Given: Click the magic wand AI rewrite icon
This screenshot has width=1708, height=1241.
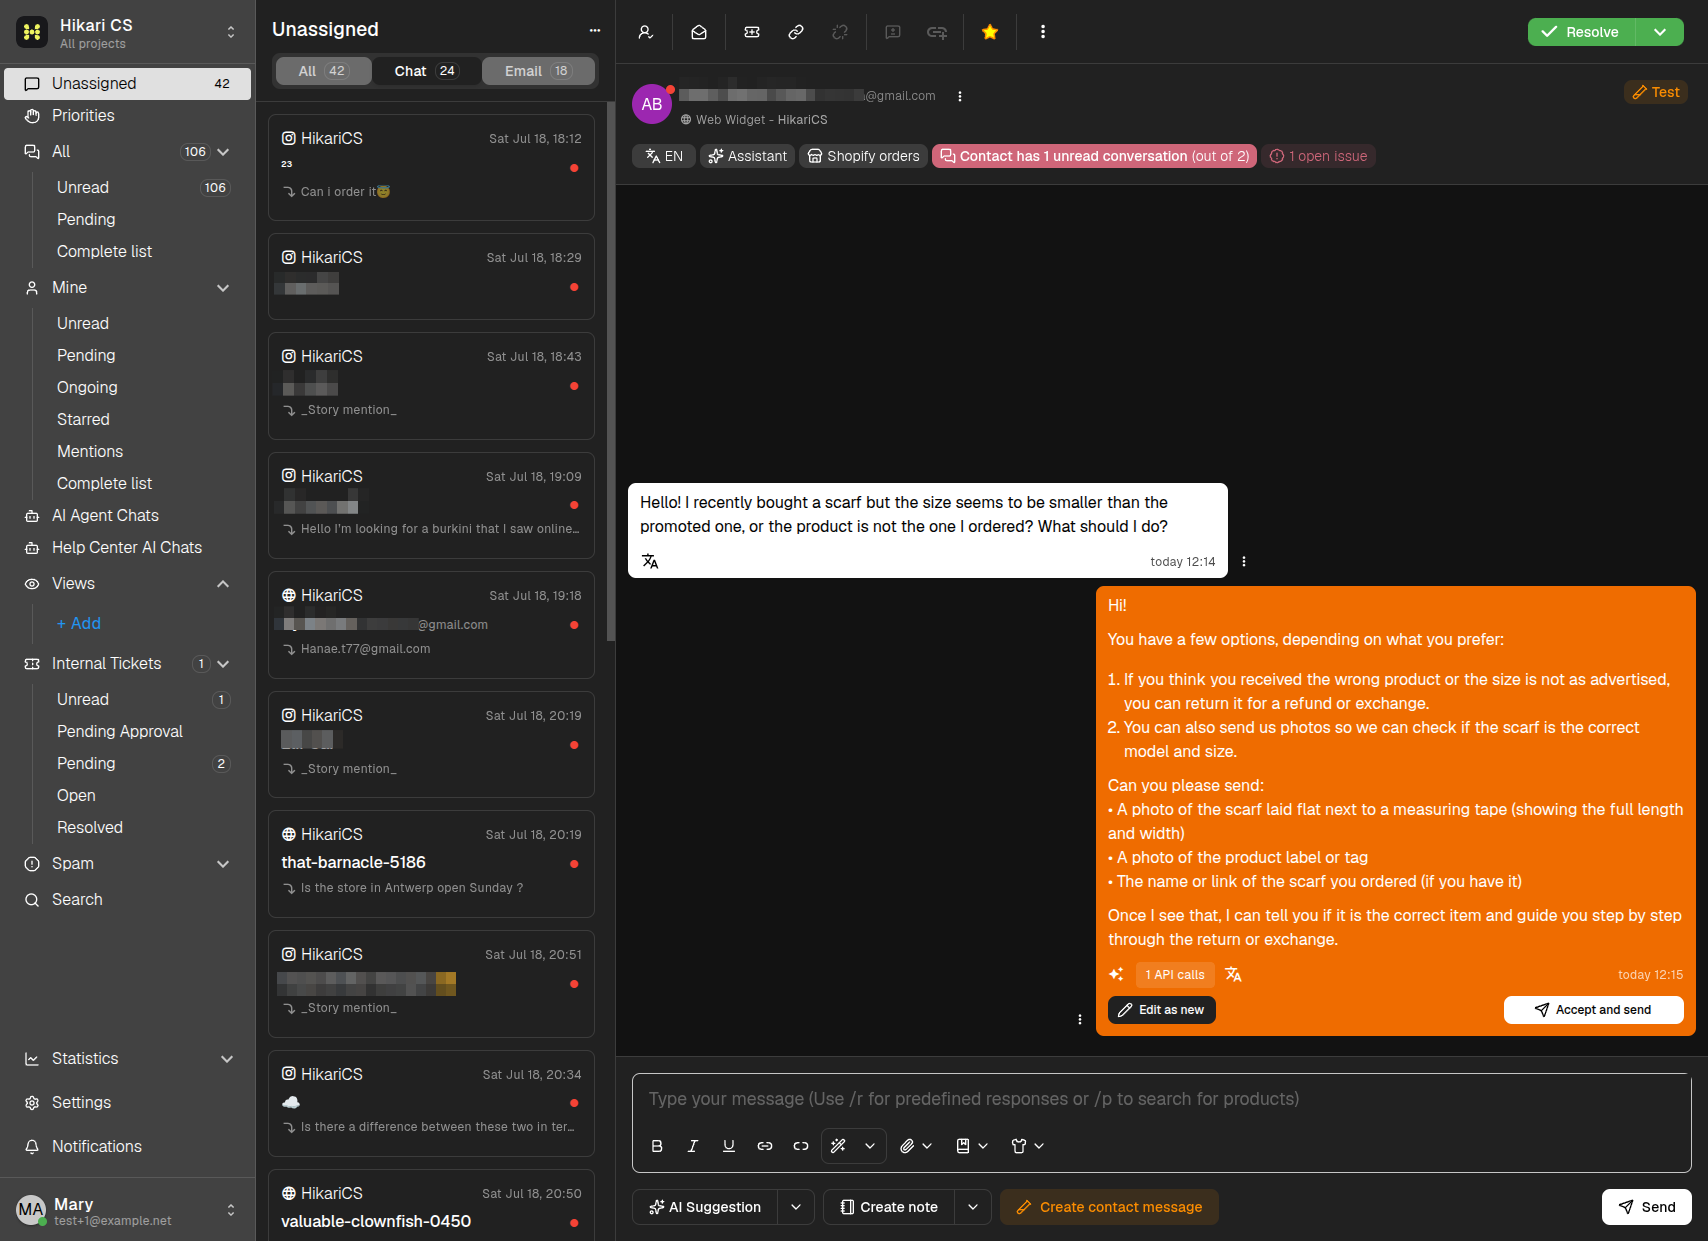Looking at the screenshot, I should tap(839, 1146).
